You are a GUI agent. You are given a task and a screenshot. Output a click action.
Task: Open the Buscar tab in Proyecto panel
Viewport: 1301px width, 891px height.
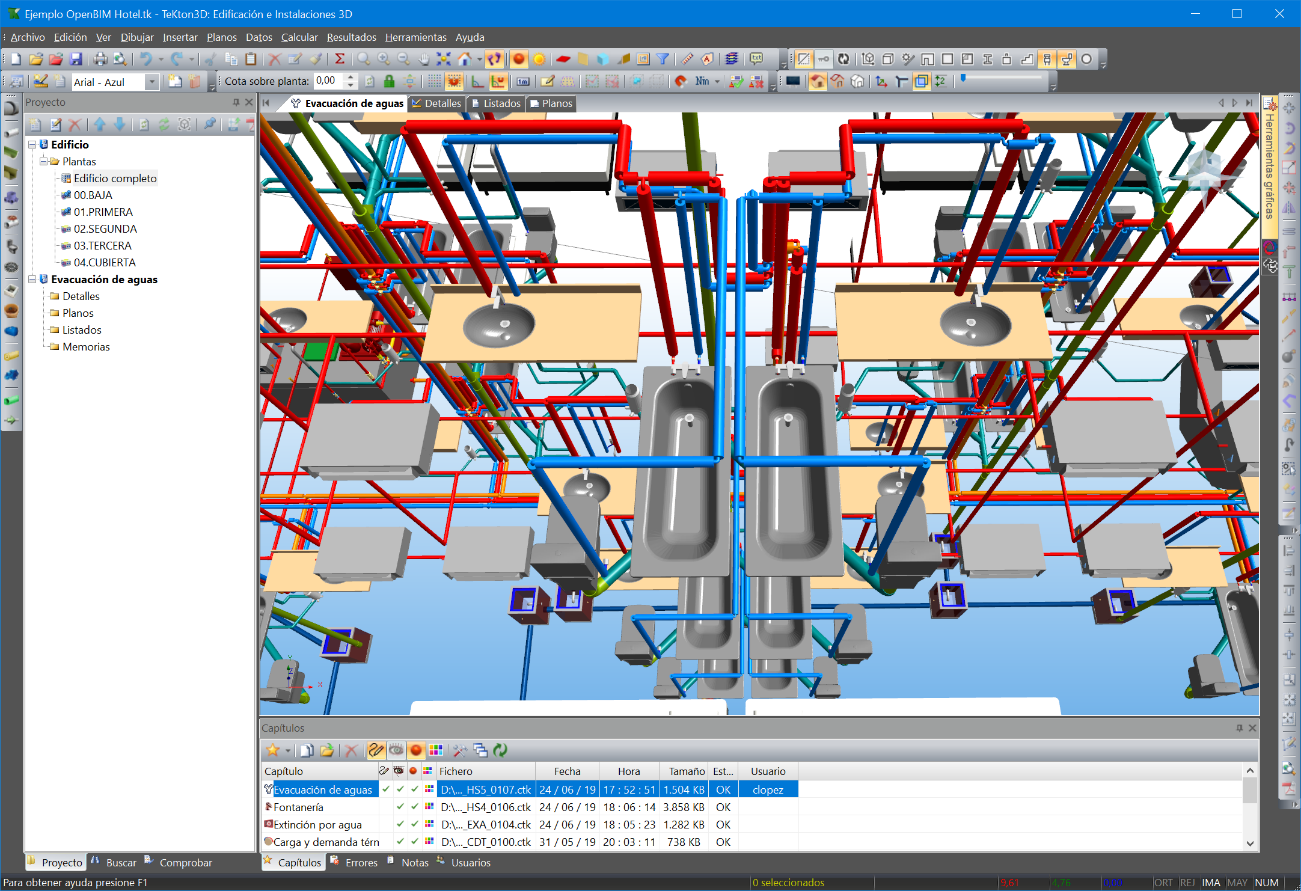point(114,862)
